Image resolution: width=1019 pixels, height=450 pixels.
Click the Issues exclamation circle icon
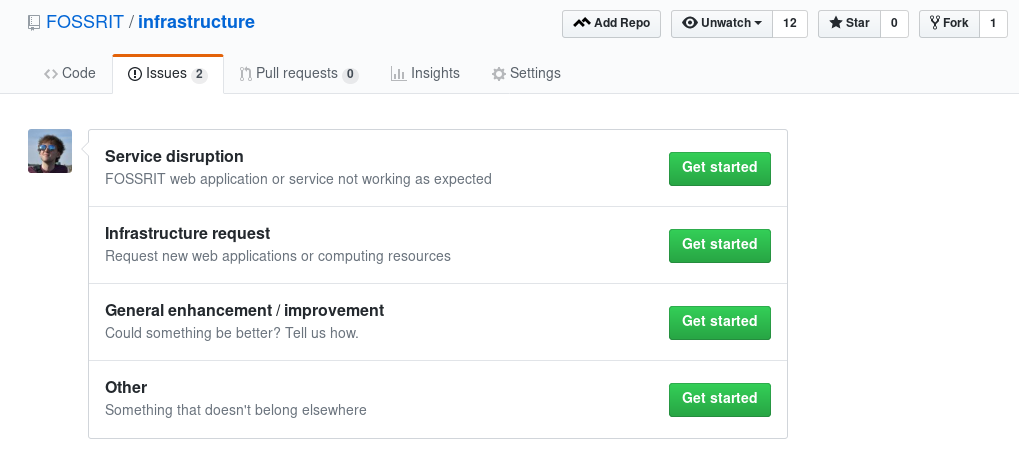(x=135, y=74)
